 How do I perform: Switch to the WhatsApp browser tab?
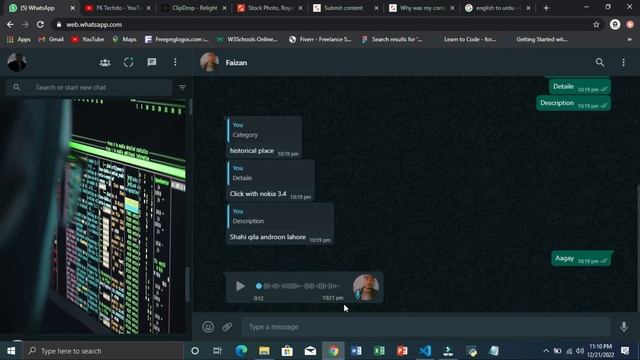(x=41, y=8)
